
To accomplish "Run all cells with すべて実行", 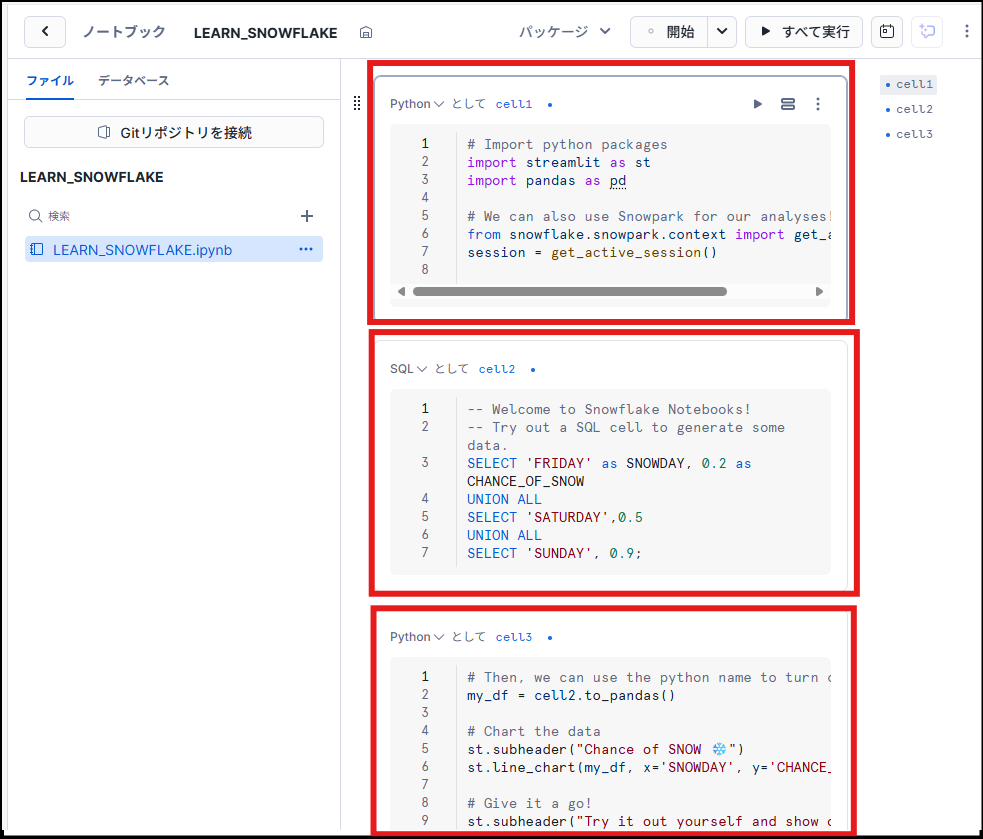I will 804,31.
